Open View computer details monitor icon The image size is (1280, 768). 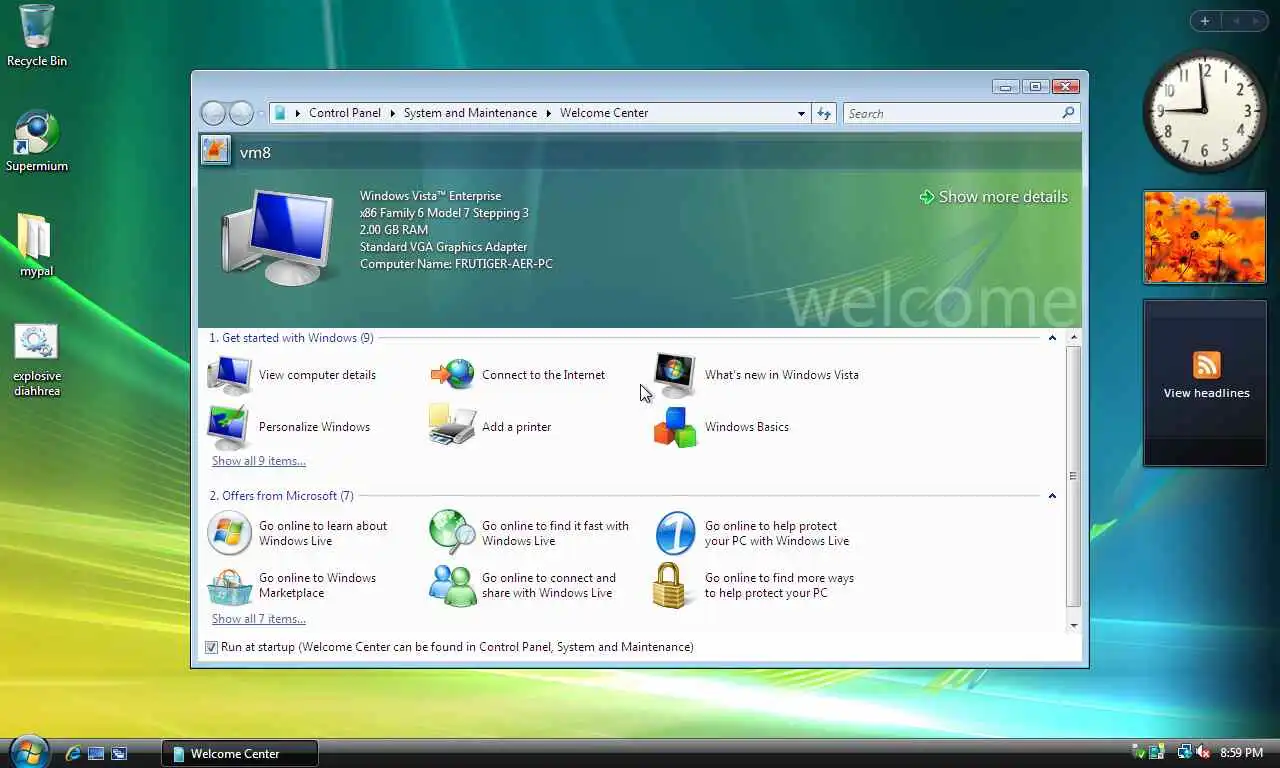pos(229,375)
